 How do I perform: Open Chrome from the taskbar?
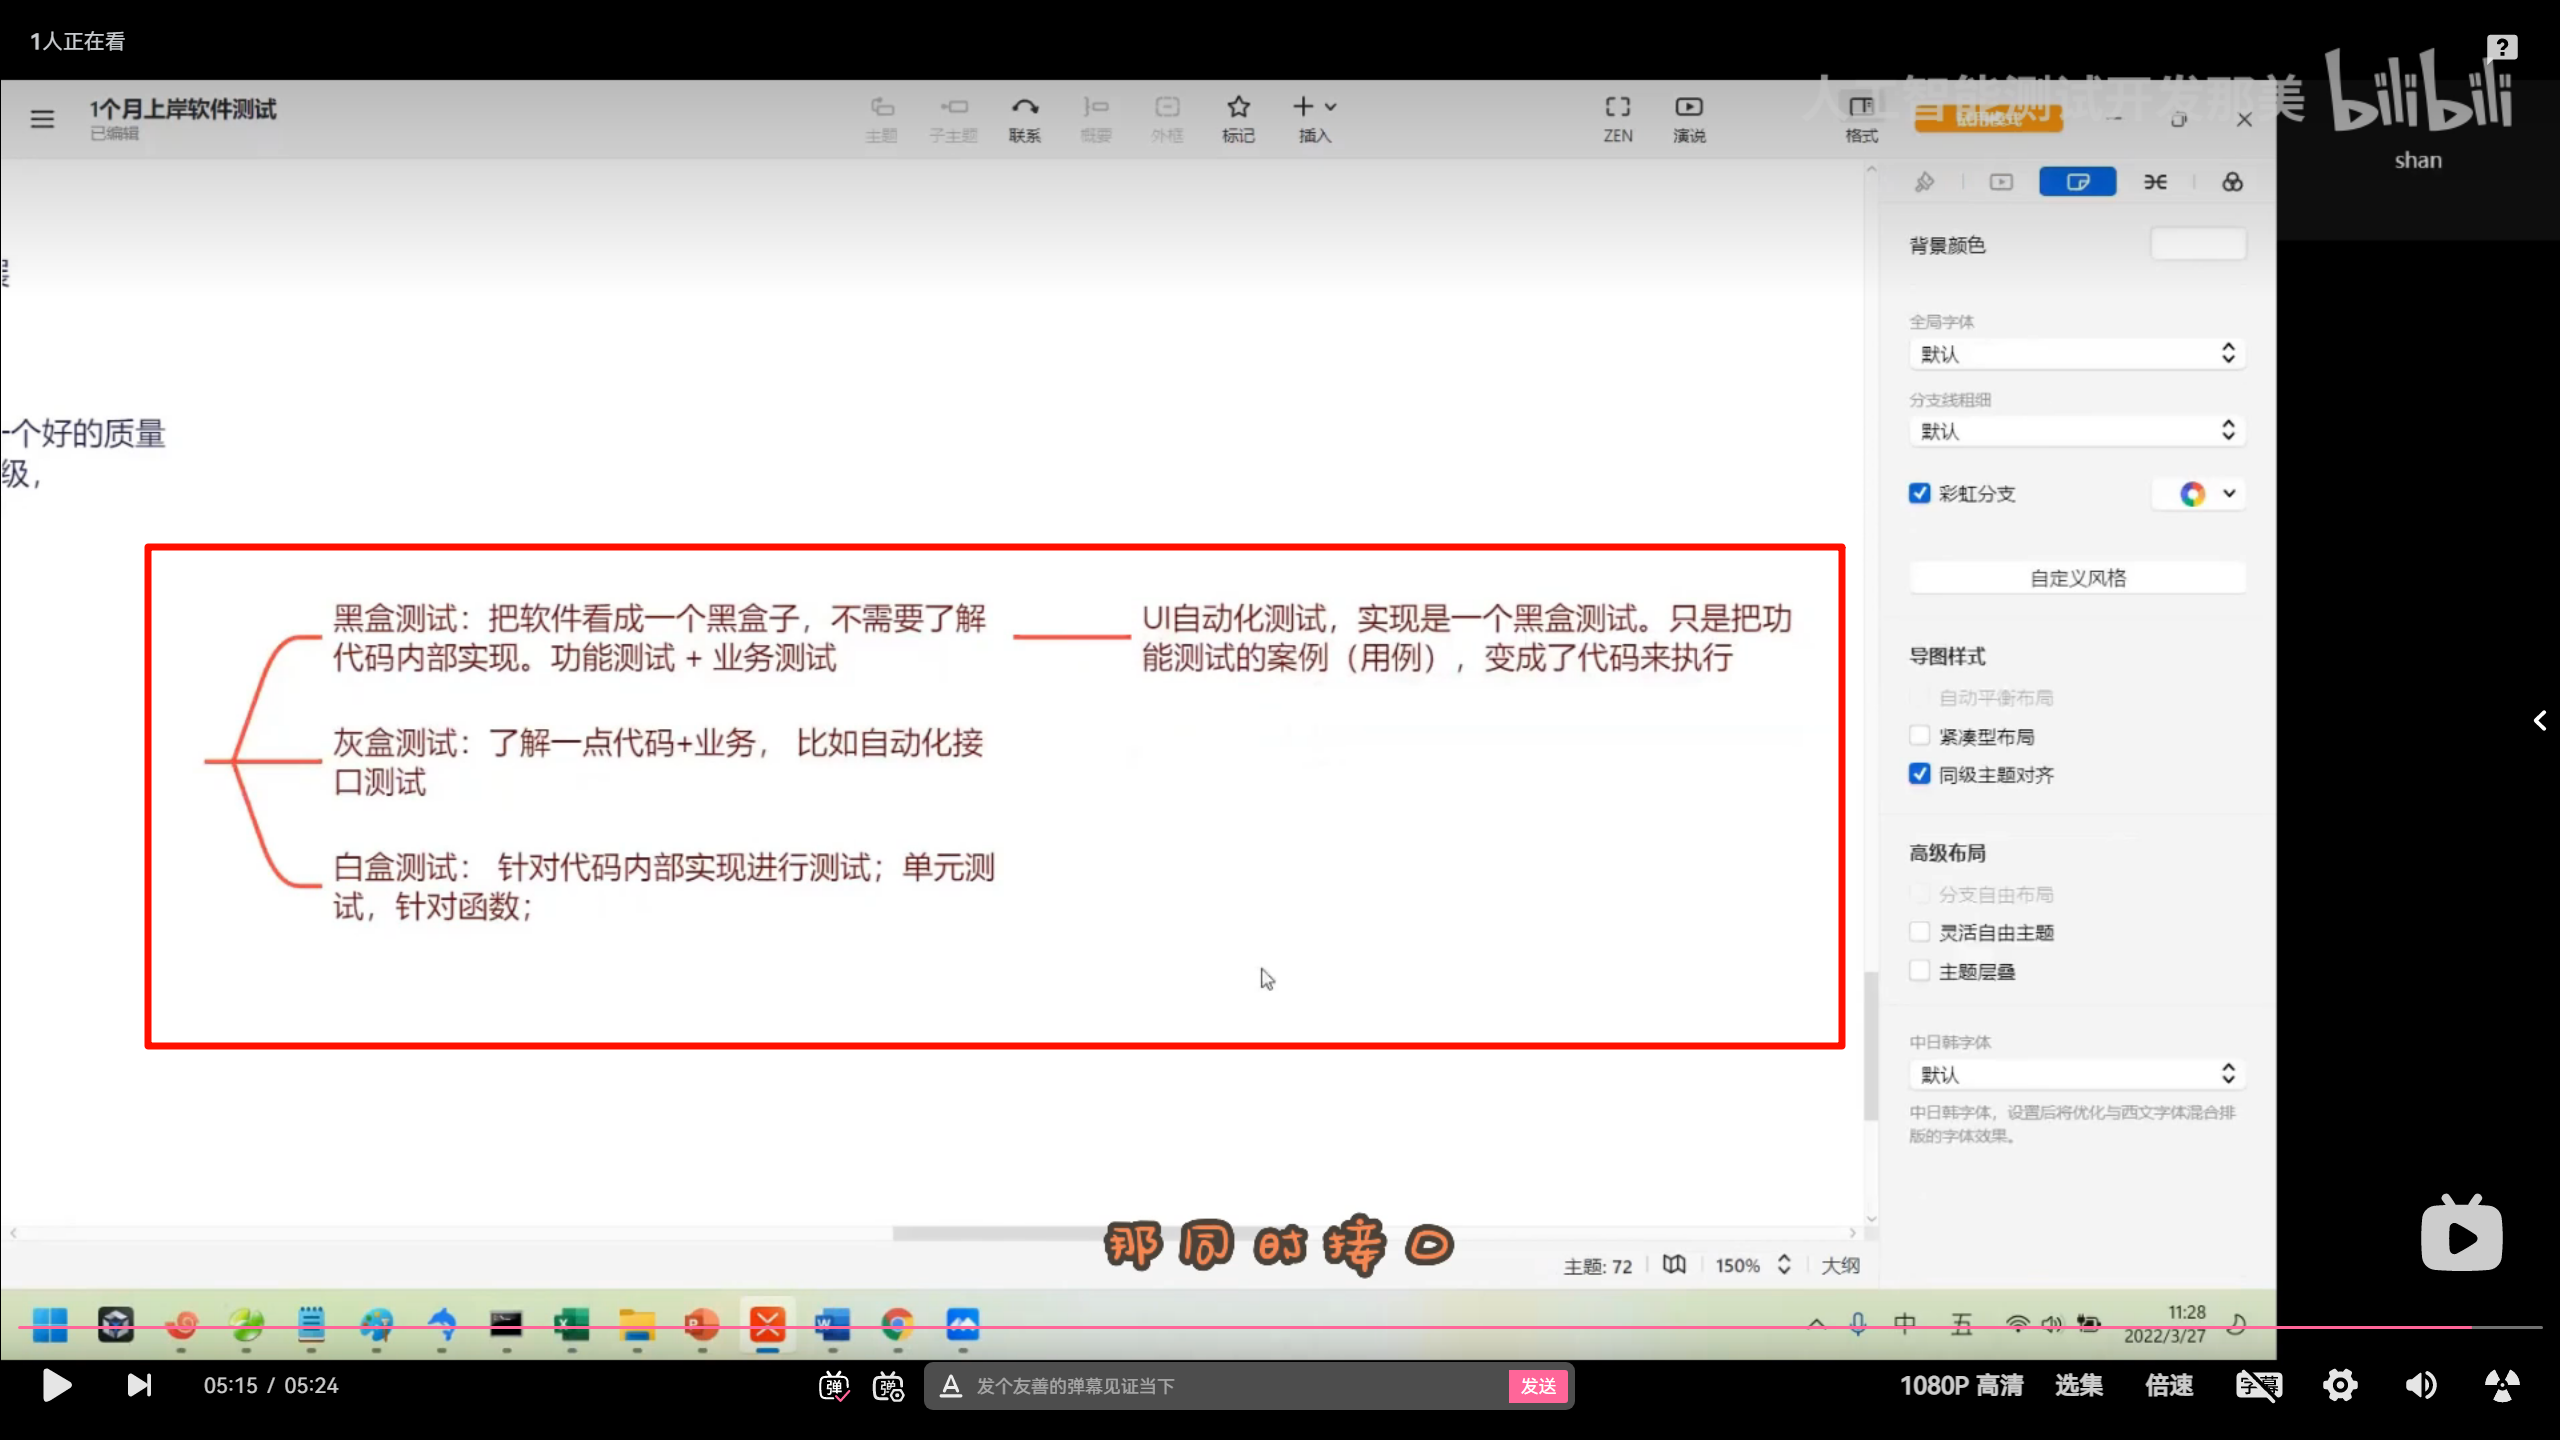[x=897, y=1325]
